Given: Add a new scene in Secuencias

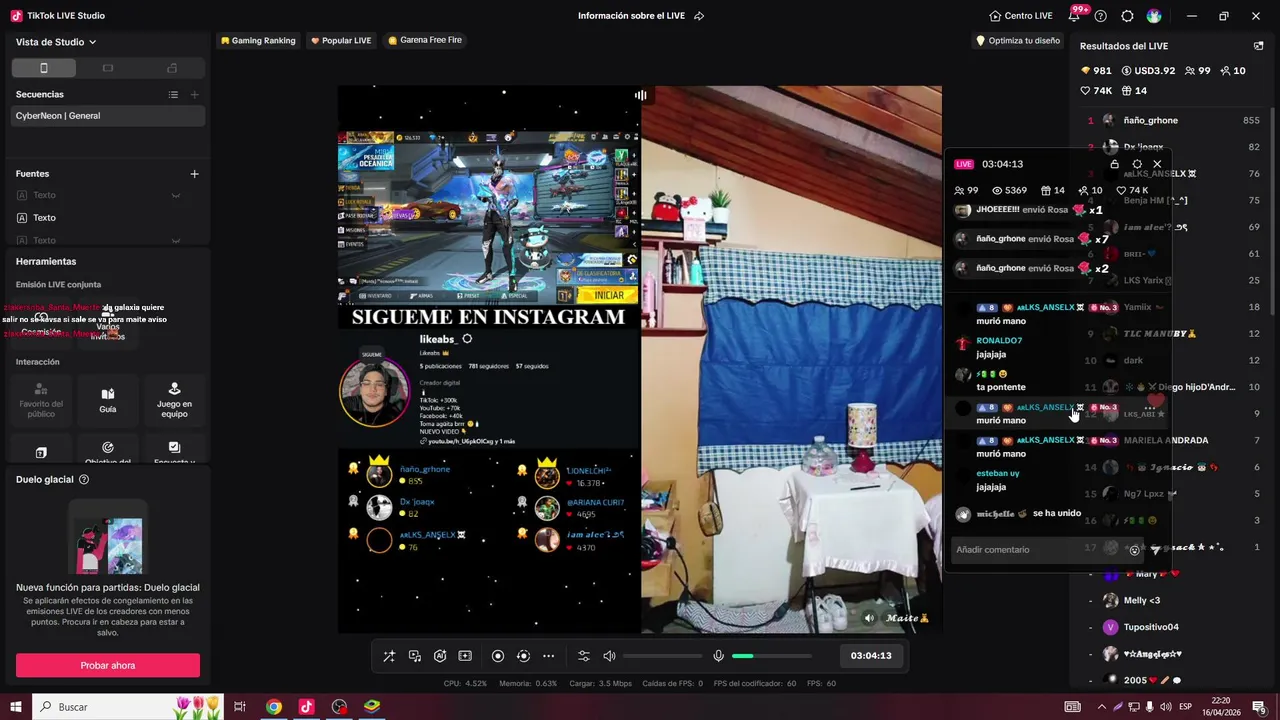Looking at the screenshot, I should (x=194, y=94).
